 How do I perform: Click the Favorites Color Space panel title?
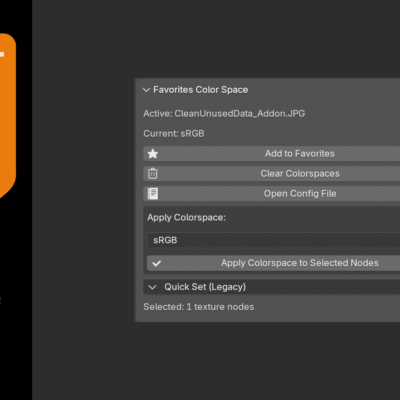point(201,90)
